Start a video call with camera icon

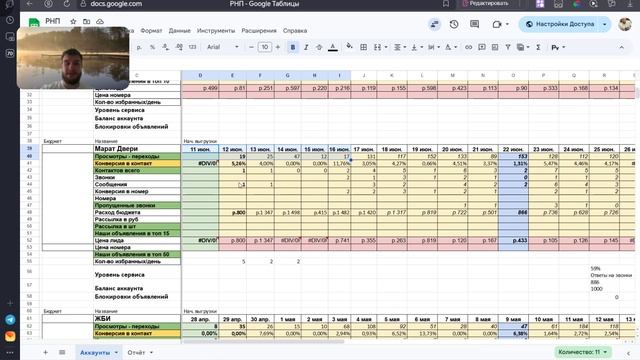point(497,24)
